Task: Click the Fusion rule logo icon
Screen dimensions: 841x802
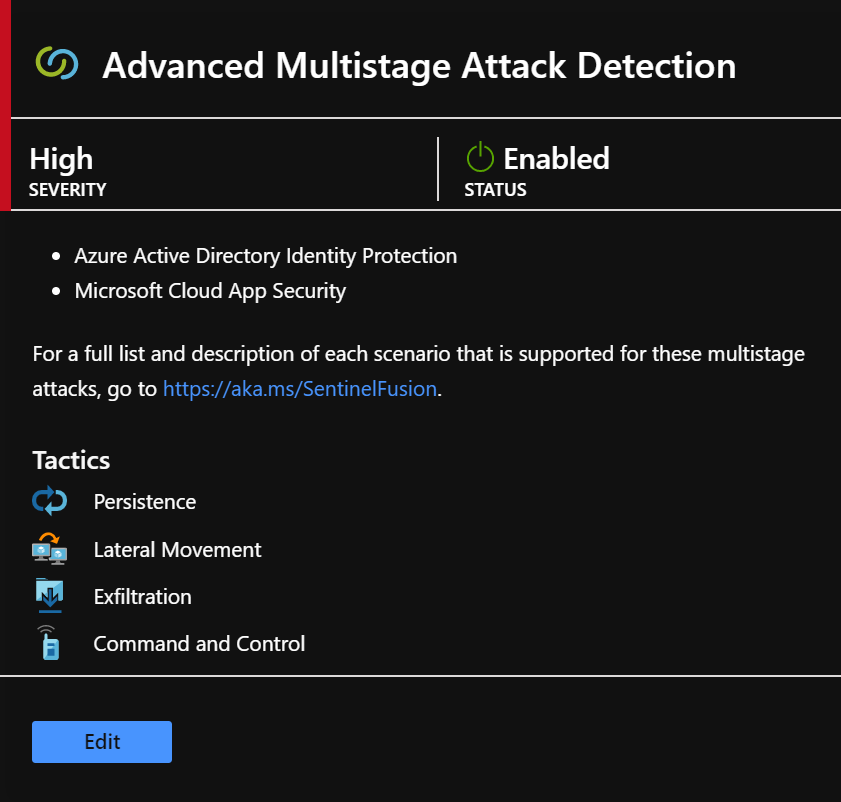Action: 58,65
